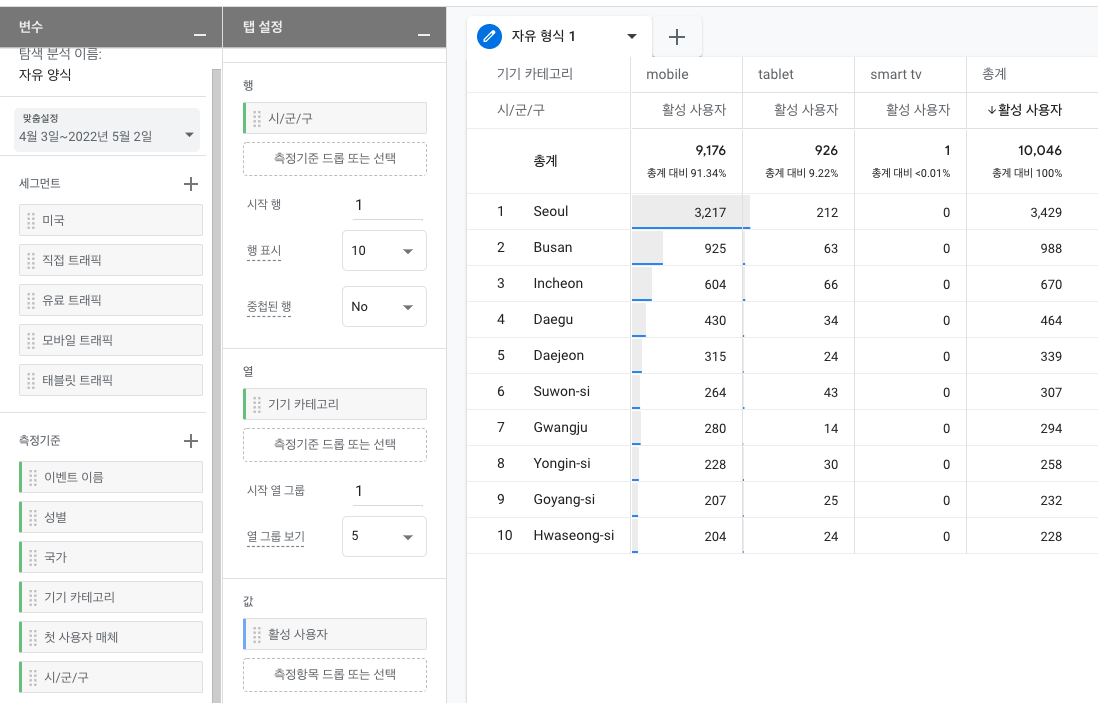Screen dimensions: 1098x703
Task: Click the Daegu row label
Action: [x=553, y=320]
